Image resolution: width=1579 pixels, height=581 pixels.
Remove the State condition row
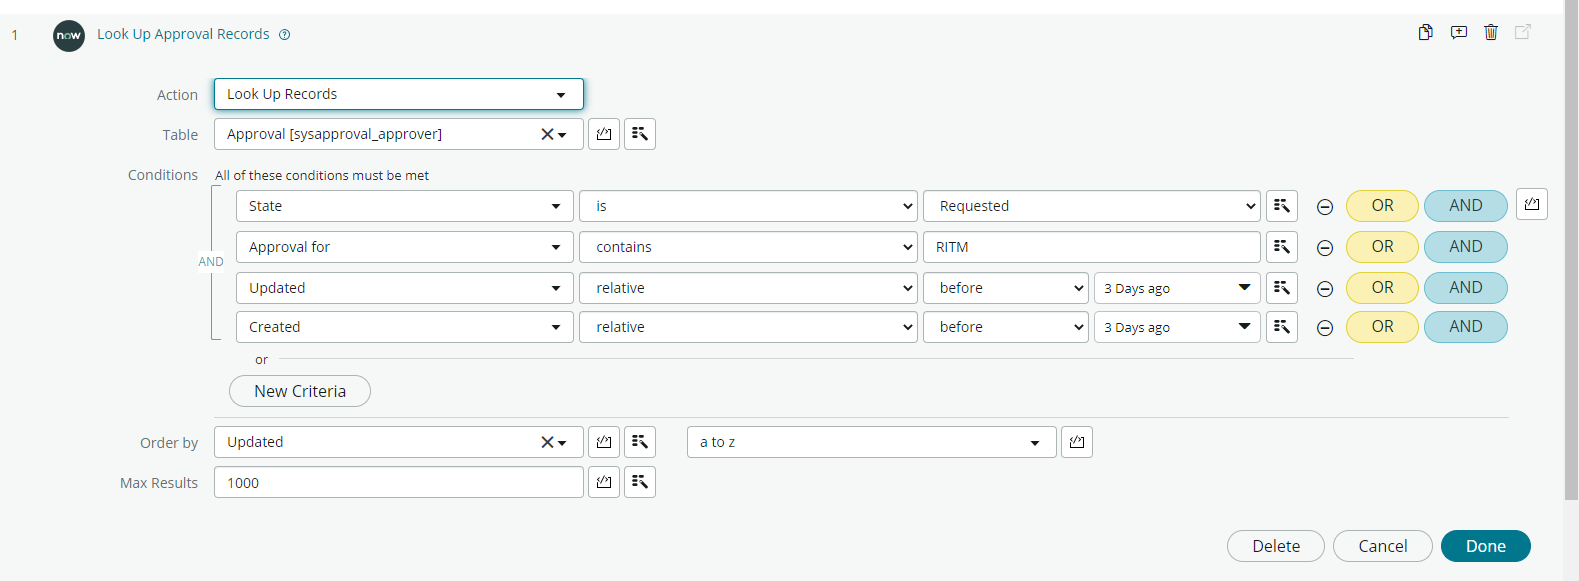point(1325,207)
